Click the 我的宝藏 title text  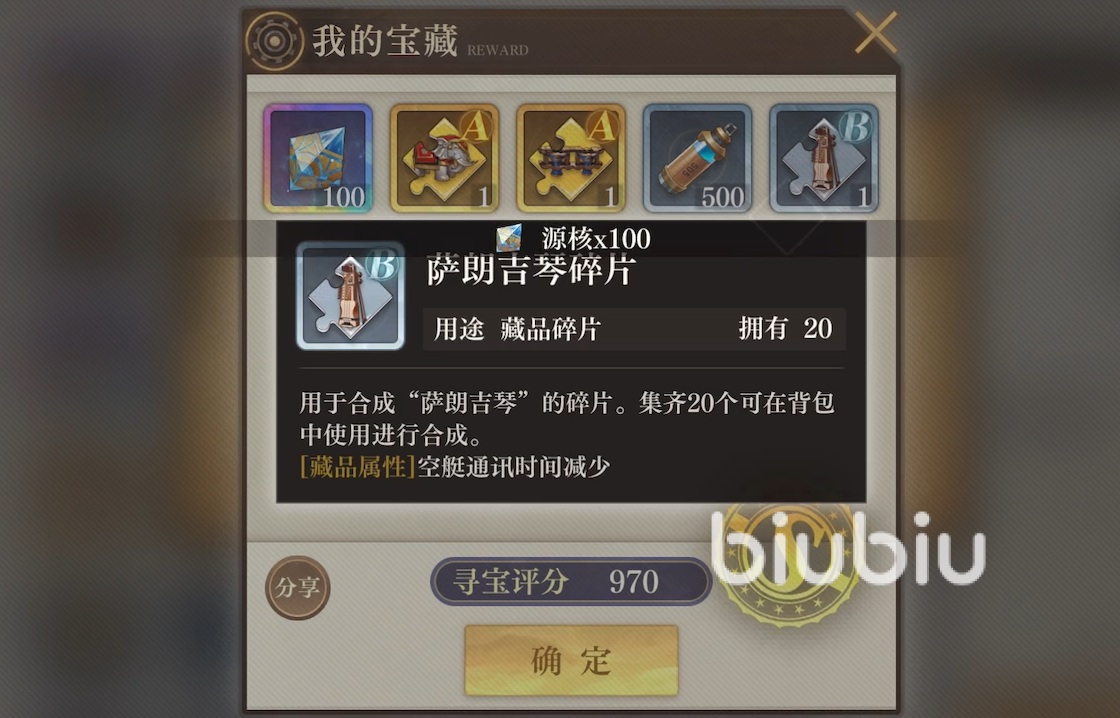click(385, 41)
